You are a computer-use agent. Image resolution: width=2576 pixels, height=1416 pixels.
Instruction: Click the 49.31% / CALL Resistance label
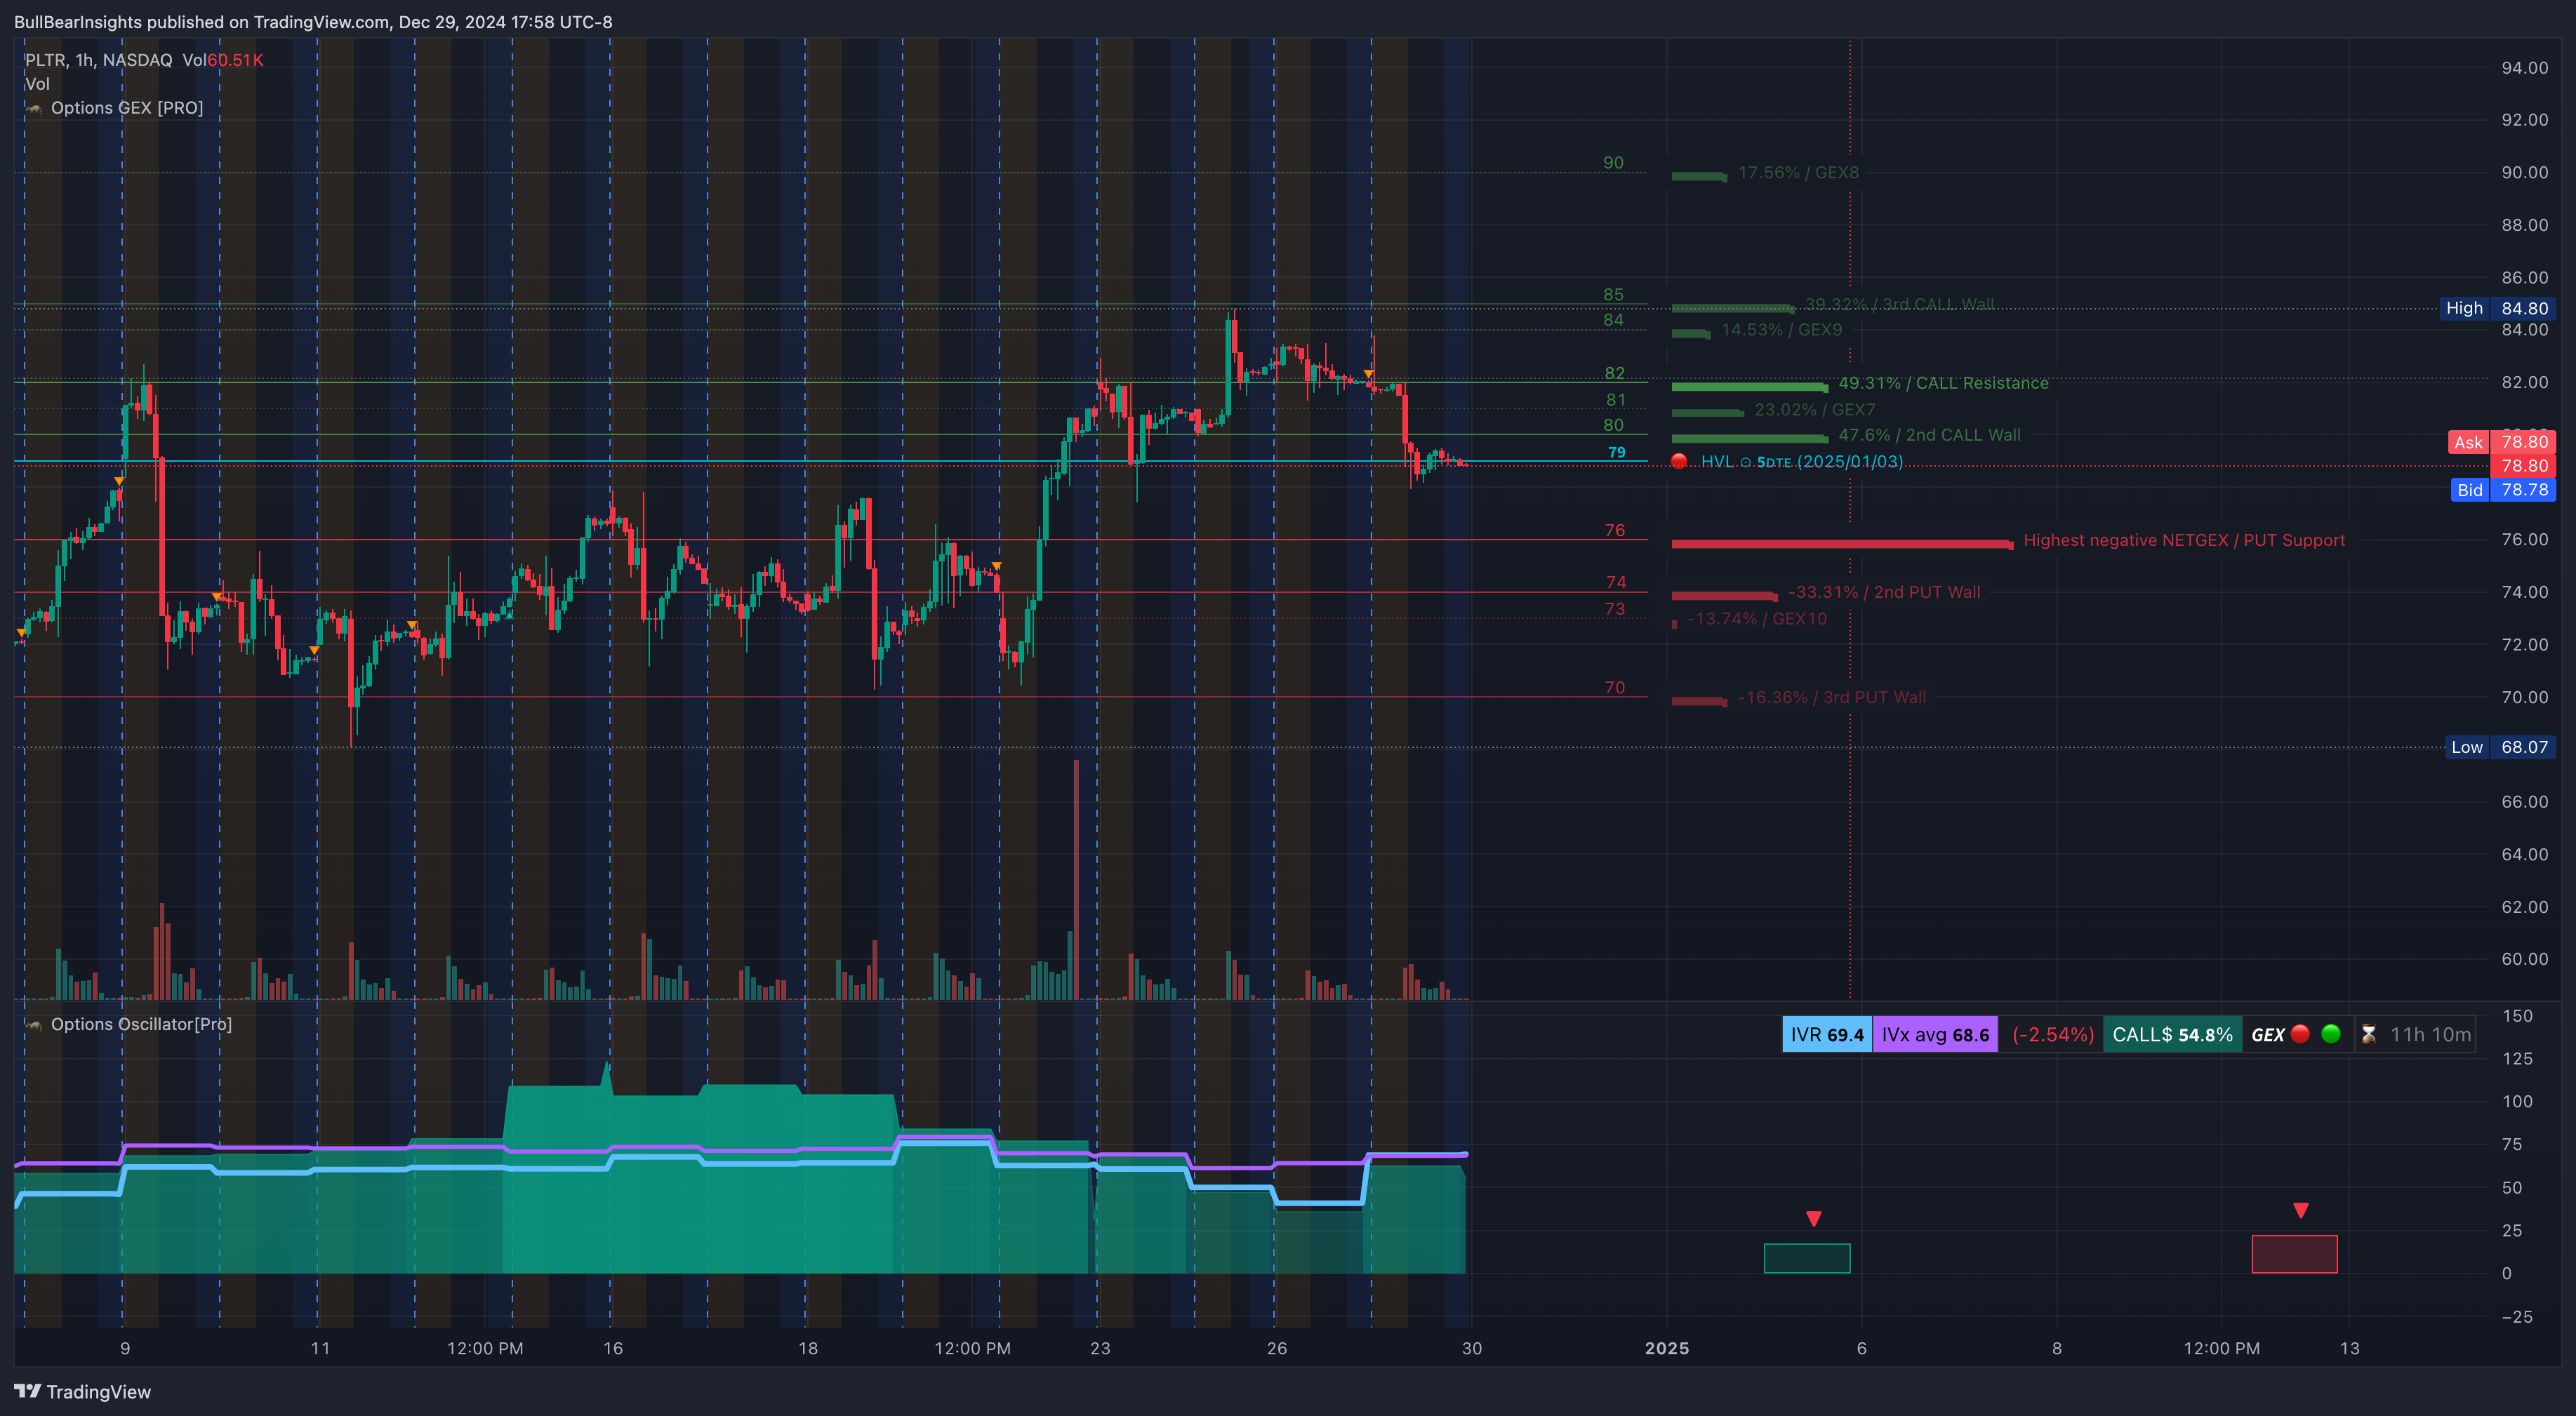point(1943,383)
